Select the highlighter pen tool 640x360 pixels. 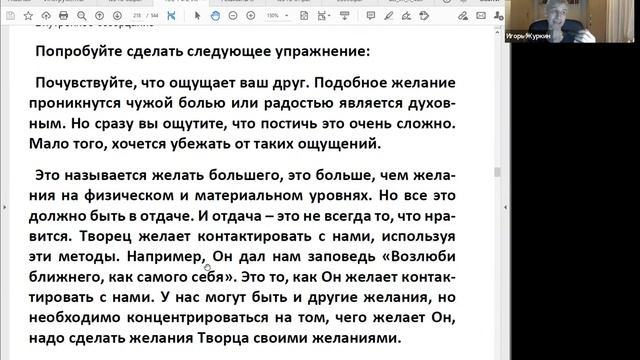pyautogui.click(x=389, y=16)
